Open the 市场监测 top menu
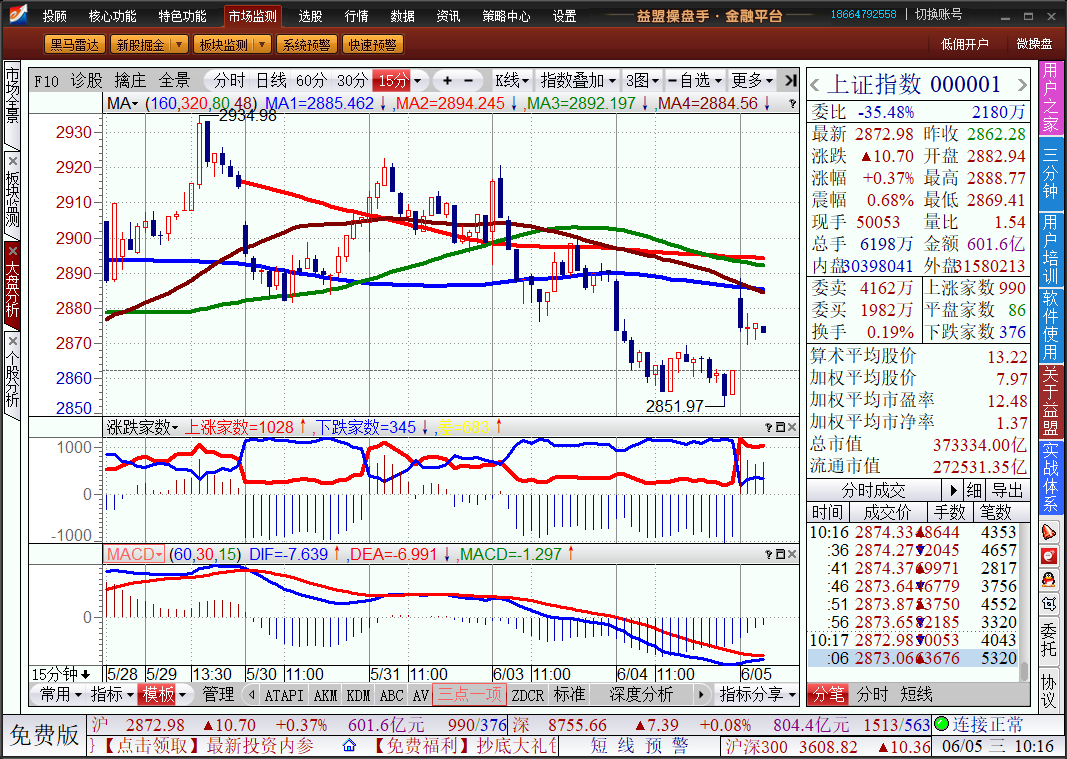This screenshot has height=759, width=1067. tap(253, 16)
